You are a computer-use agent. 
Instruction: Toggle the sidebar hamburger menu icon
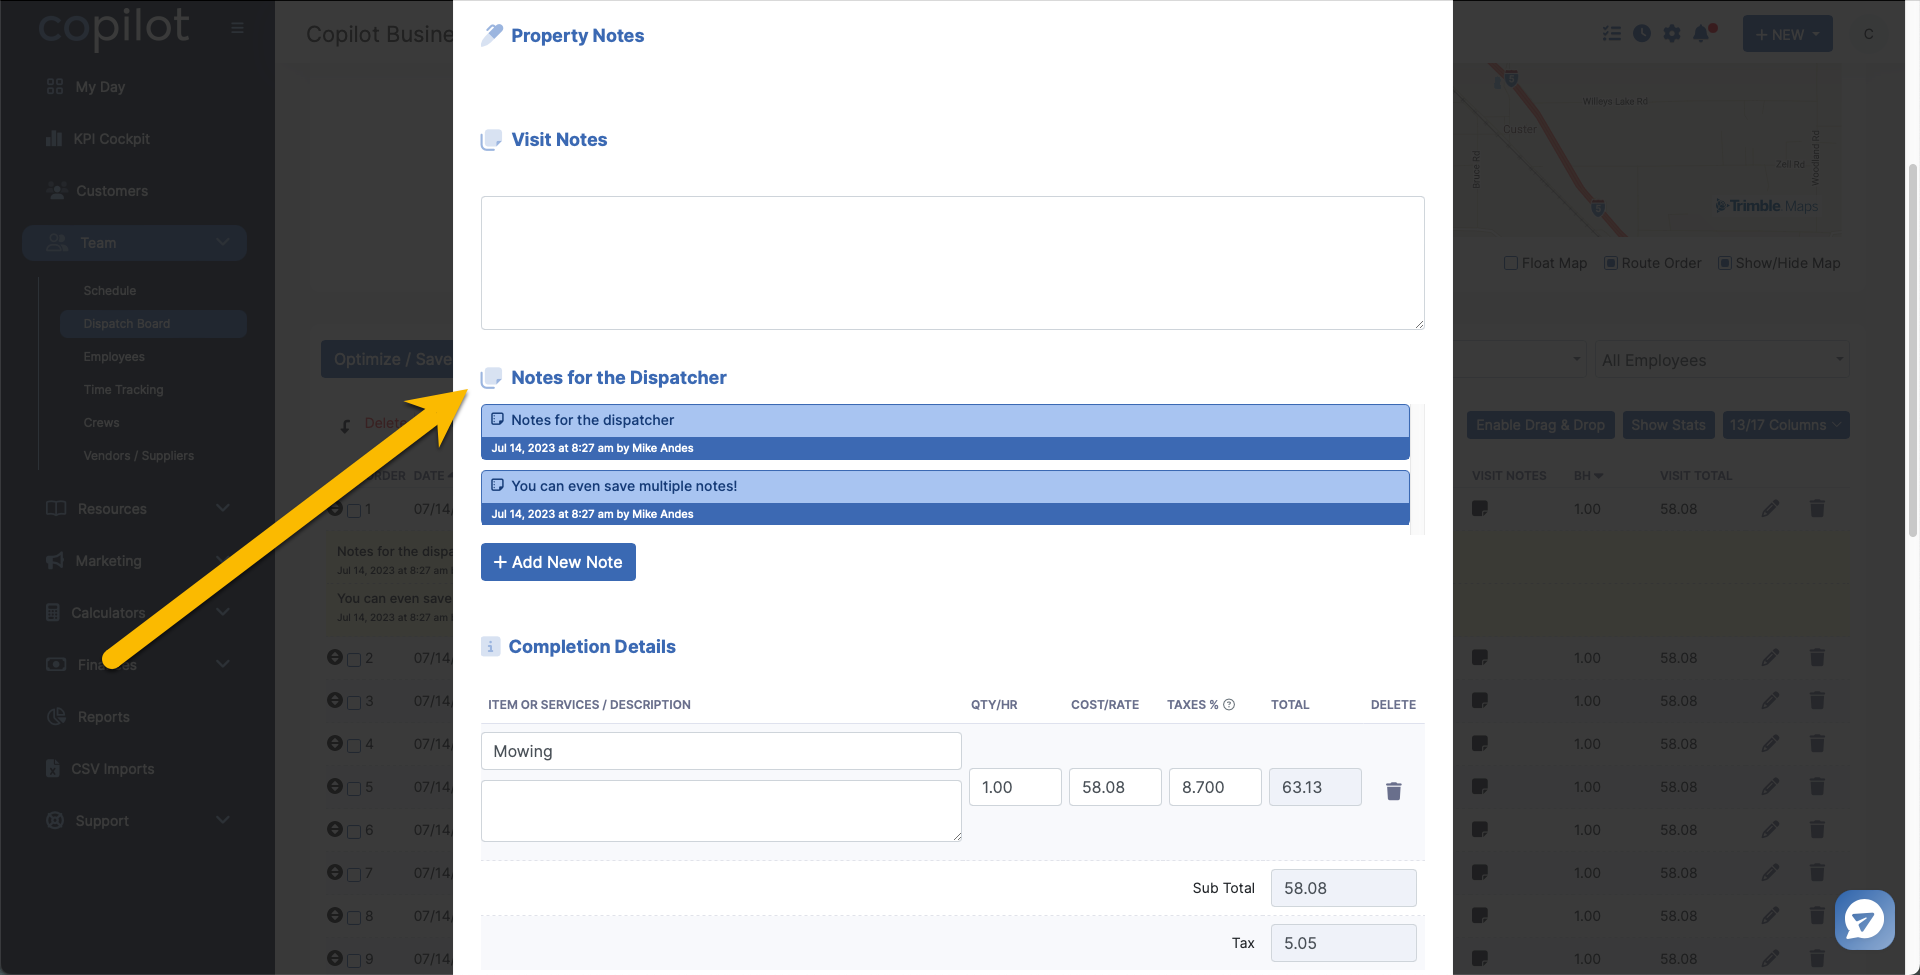(x=237, y=28)
